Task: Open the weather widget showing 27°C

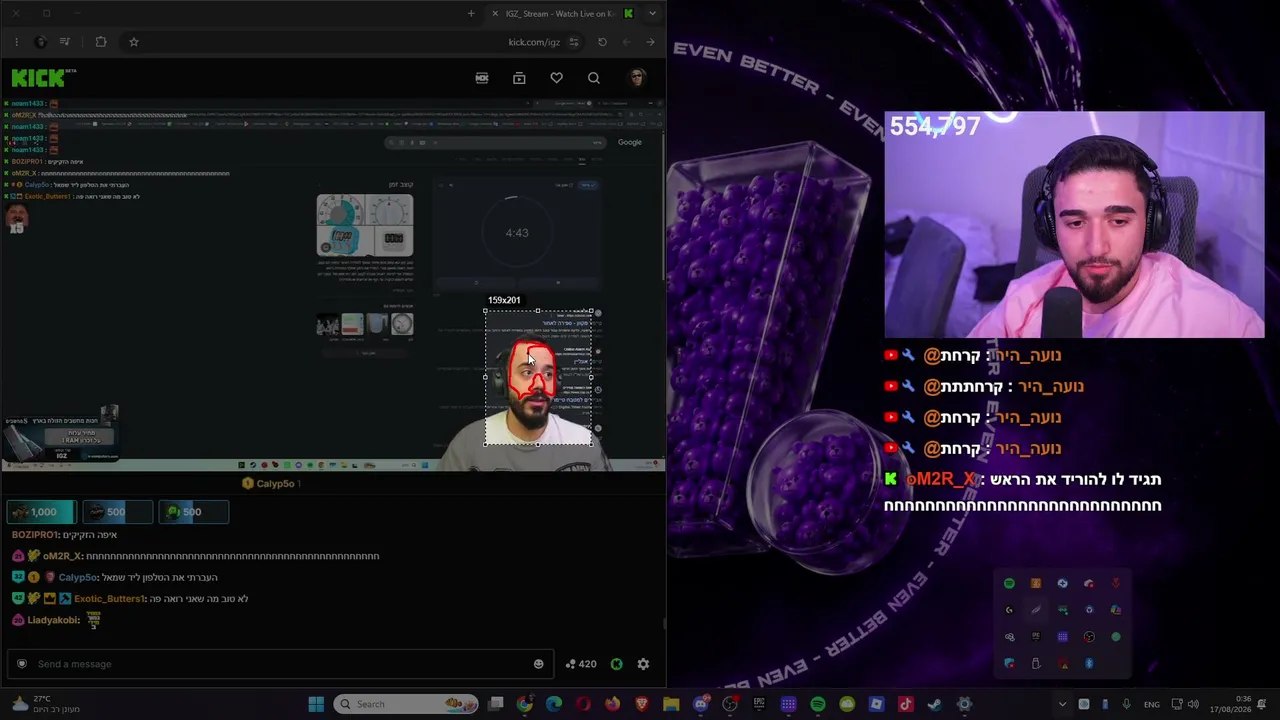Action: click(x=44, y=704)
